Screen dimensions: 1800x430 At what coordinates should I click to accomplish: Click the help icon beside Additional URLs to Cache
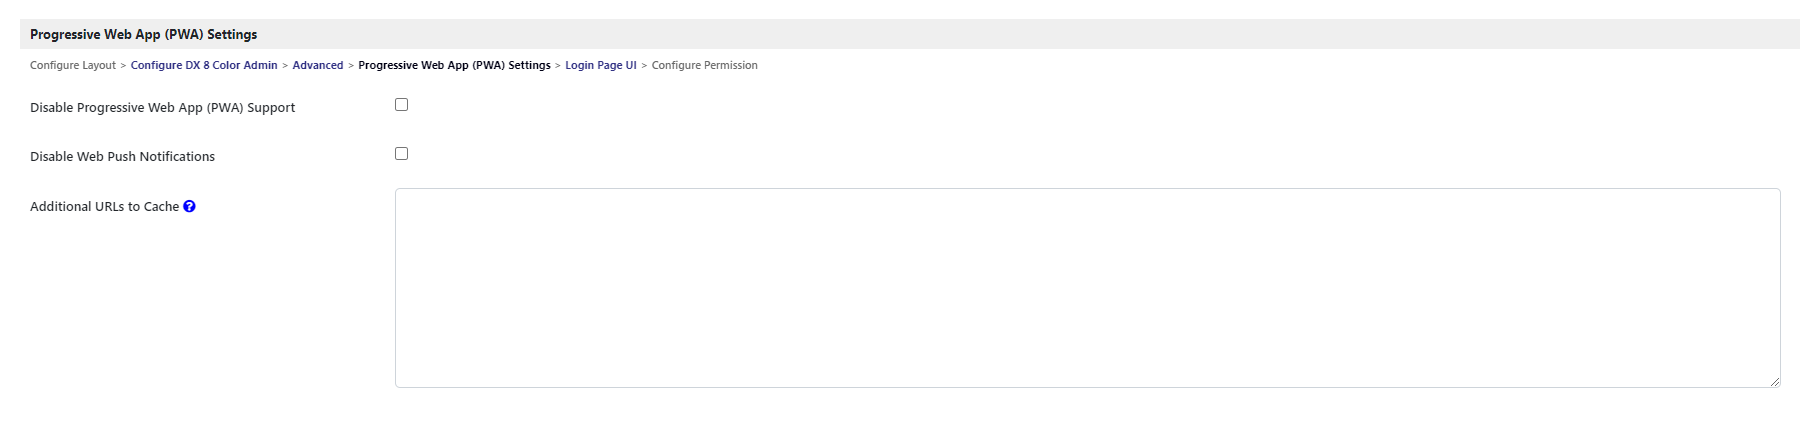point(189,207)
